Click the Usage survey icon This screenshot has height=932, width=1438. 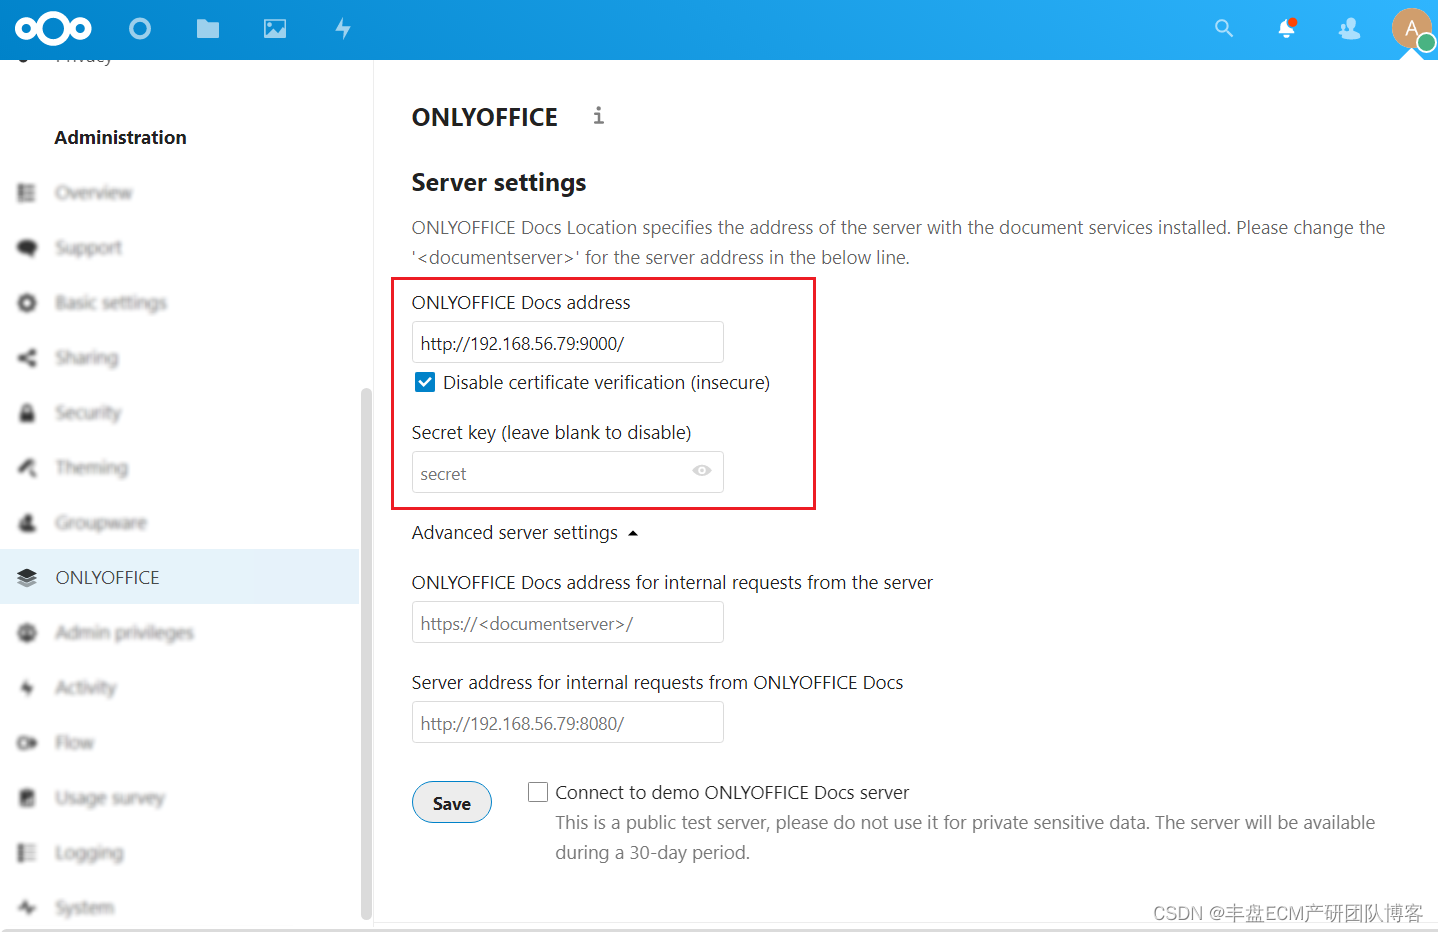(27, 797)
